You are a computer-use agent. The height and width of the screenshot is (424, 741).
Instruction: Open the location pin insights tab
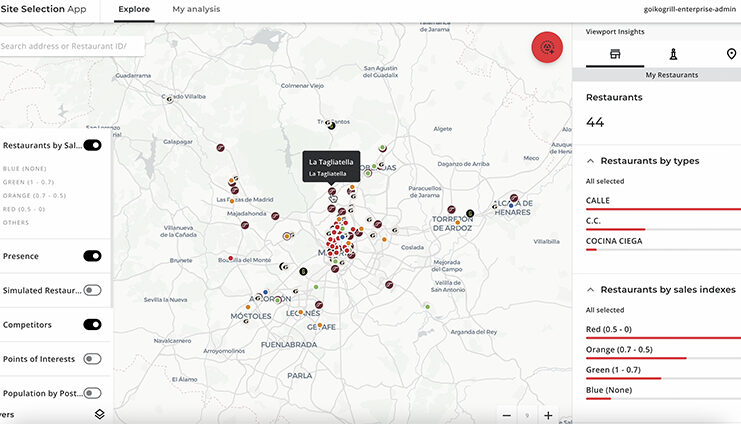click(731, 54)
